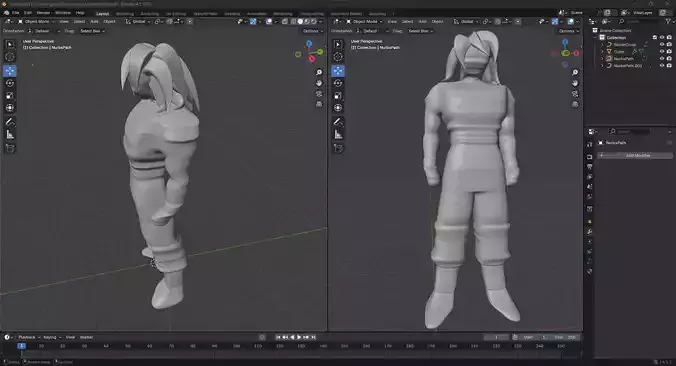
Task: Hide the Cube object via eye icon
Action: 662,51
